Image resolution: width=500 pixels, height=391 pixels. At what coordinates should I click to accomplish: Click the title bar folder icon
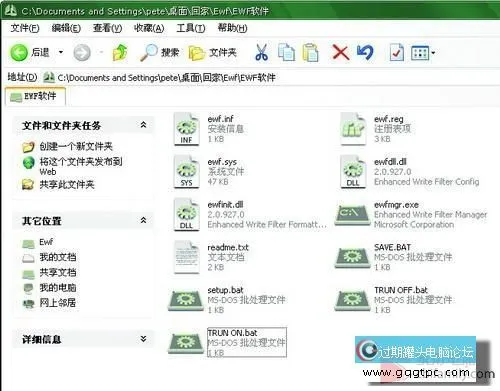coord(10,11)
